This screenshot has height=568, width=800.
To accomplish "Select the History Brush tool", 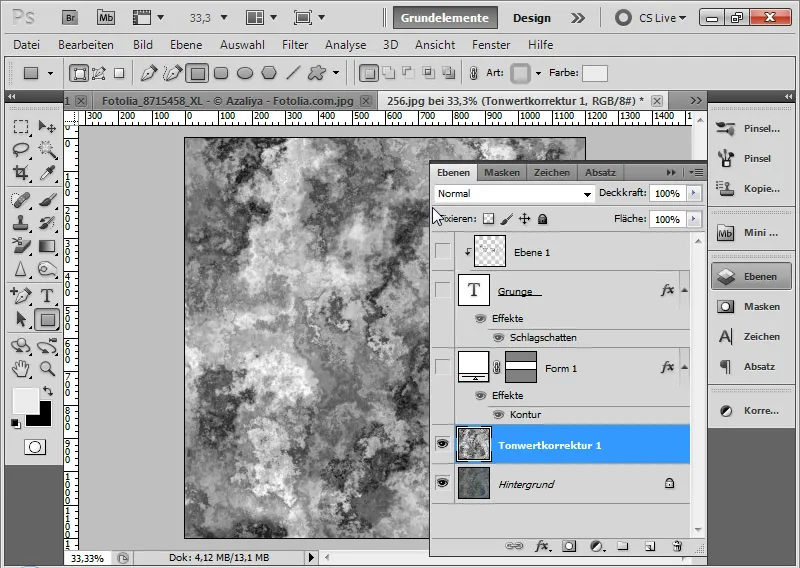I will (47, 223).
